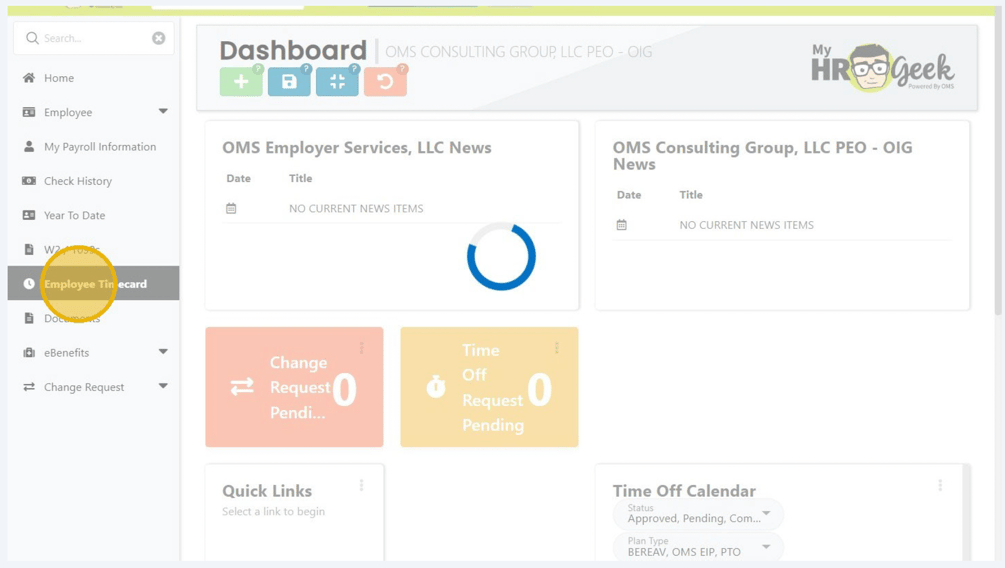Open Employee Timecard ending in 'ecard'
This screenshot has width=1005, height=568.
tap(94, 283)
